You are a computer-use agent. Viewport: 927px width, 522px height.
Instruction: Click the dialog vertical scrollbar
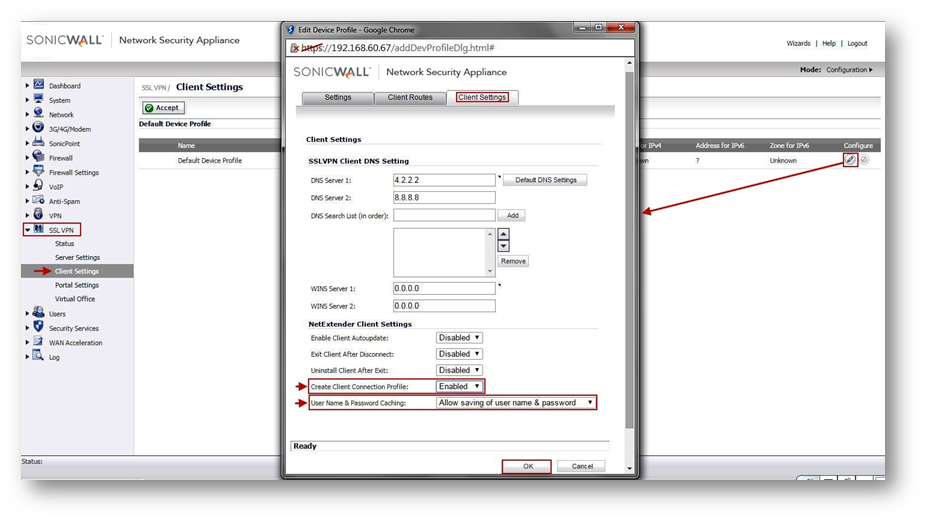[x=629, y=248]
